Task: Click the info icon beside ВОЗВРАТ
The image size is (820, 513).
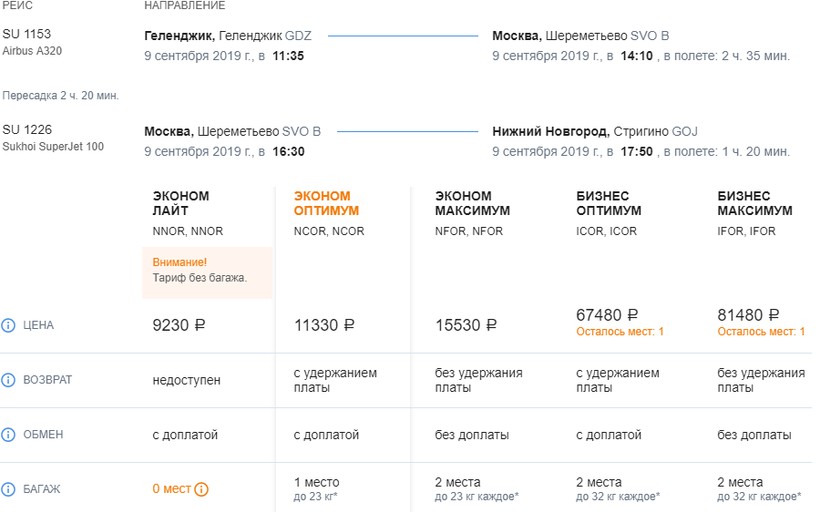Action: pos(9,380)
